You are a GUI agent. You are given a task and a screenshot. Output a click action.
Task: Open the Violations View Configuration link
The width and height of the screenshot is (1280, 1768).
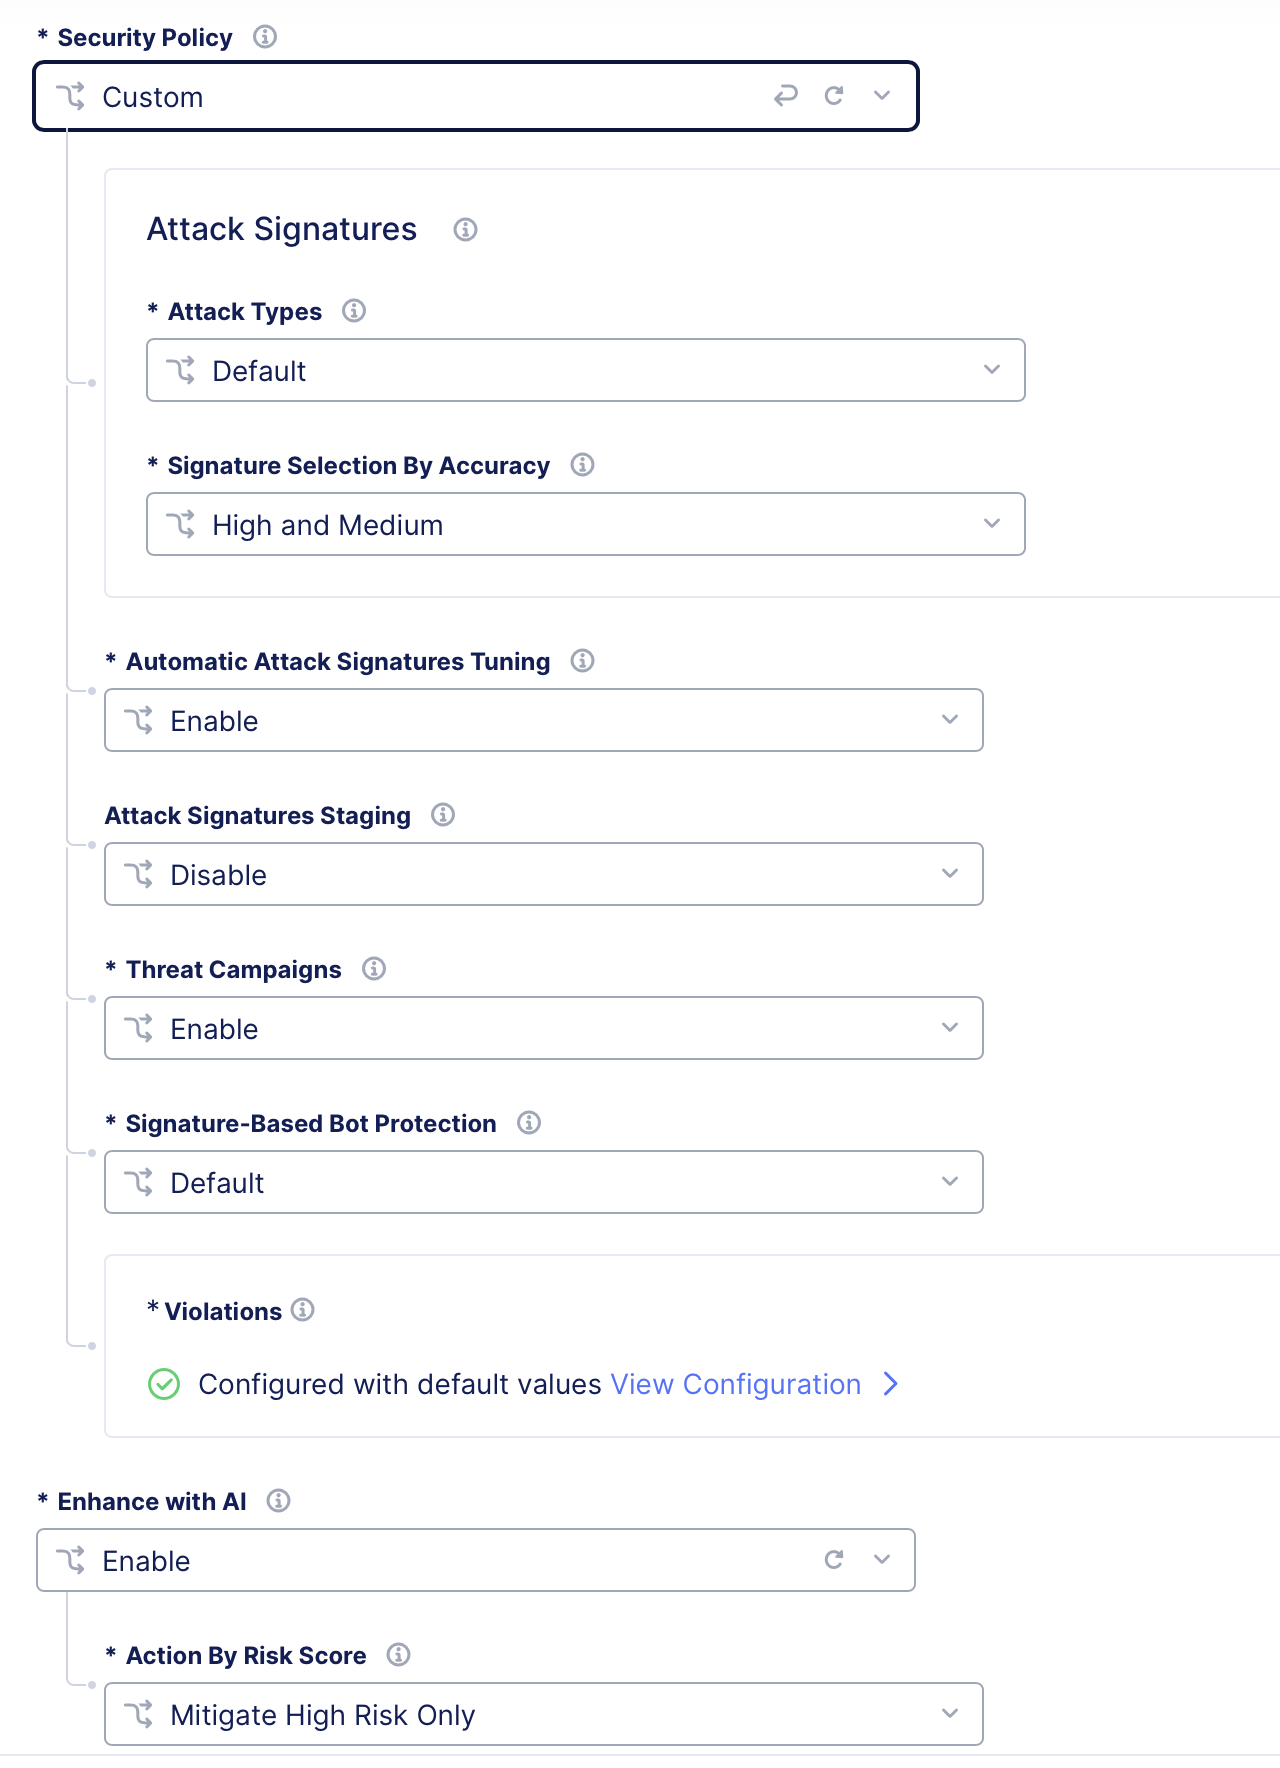pos(733,1384)
